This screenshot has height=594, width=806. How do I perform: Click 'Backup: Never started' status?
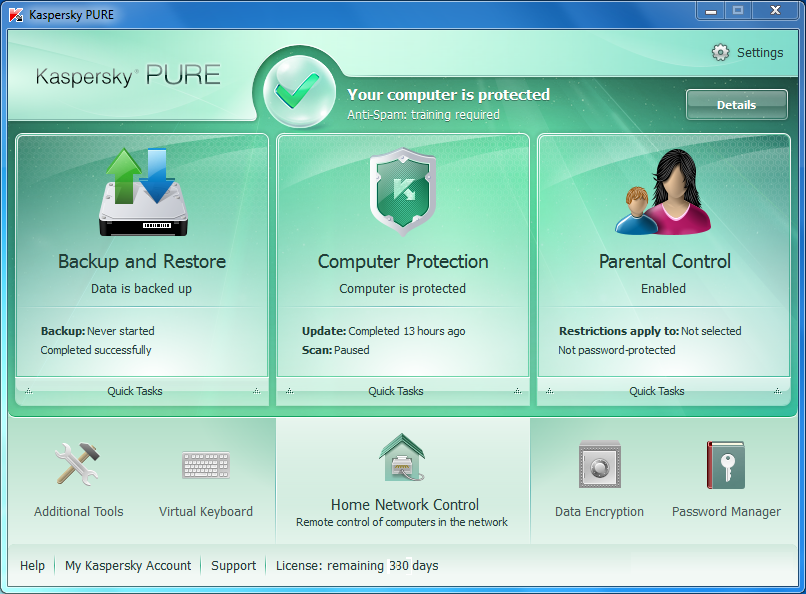(98, 331)
